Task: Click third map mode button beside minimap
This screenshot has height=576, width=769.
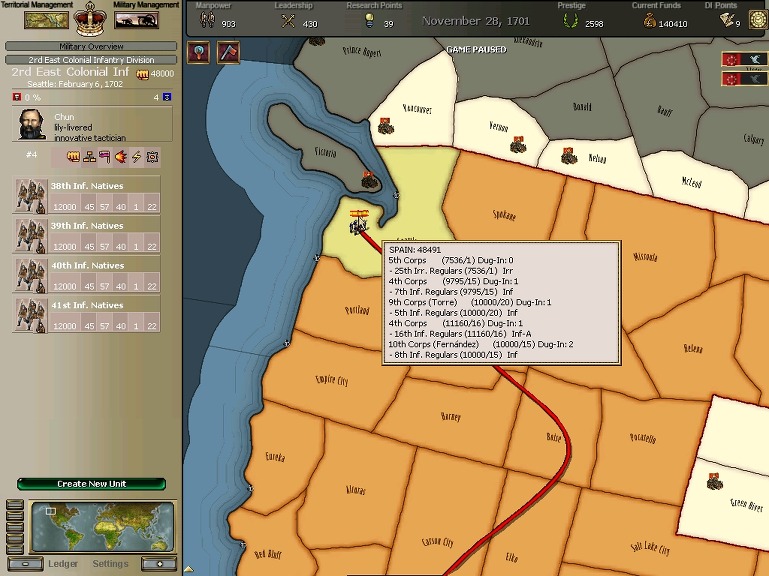Action: (15, 527)
